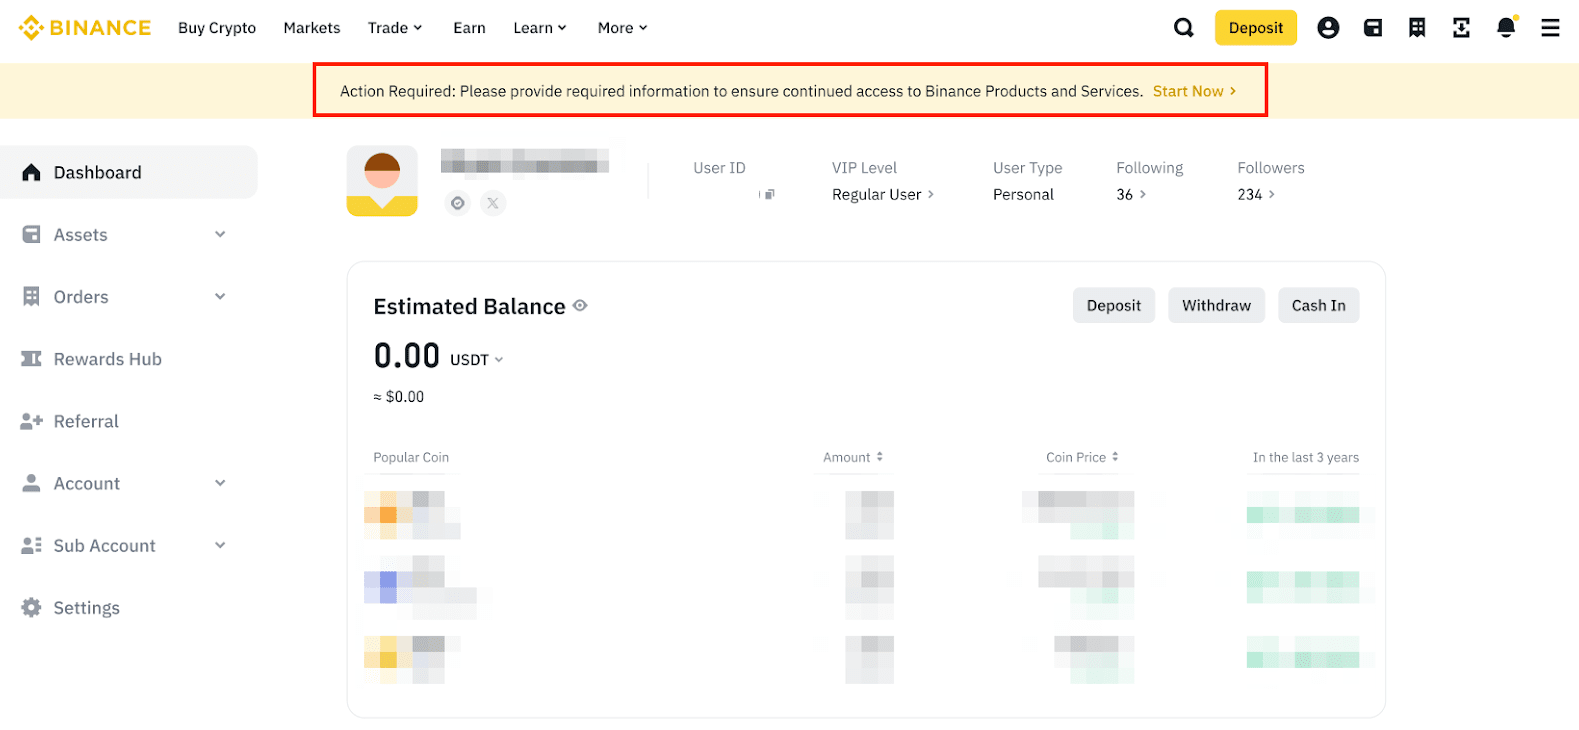1579x730 pixels.
Task: Open the hamburger menu icon
Action: pyautogui.click(x=1550, y=28)
